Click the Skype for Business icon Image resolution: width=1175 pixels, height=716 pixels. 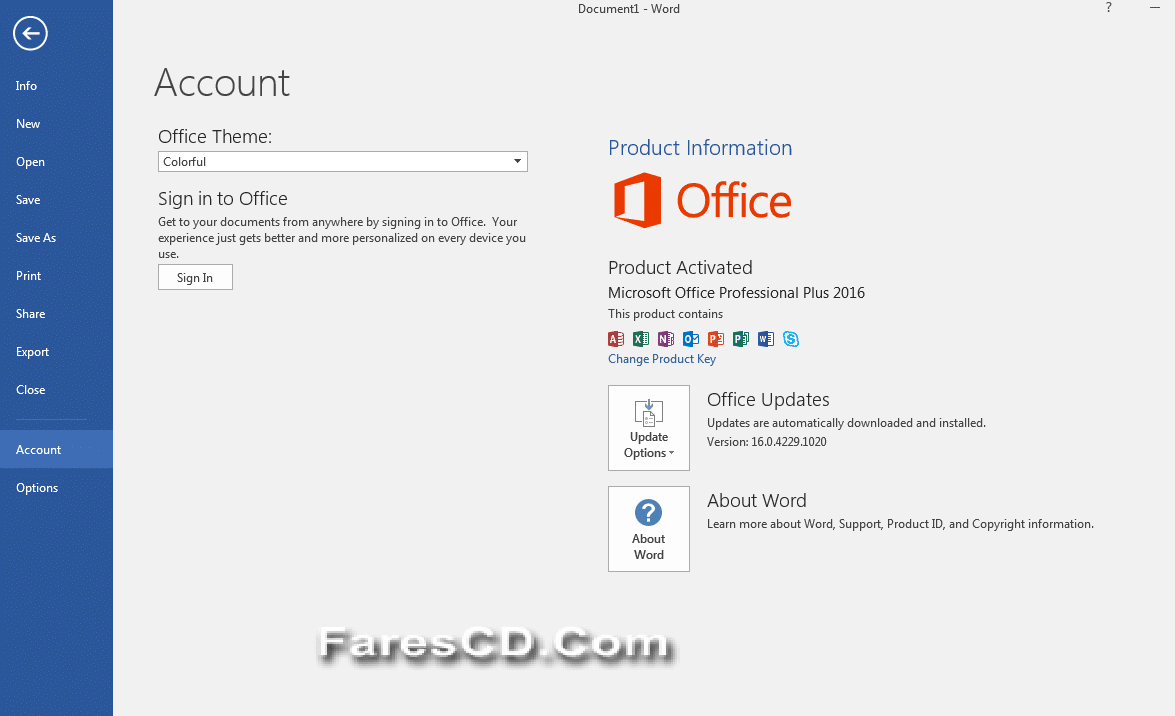[791, 339]
